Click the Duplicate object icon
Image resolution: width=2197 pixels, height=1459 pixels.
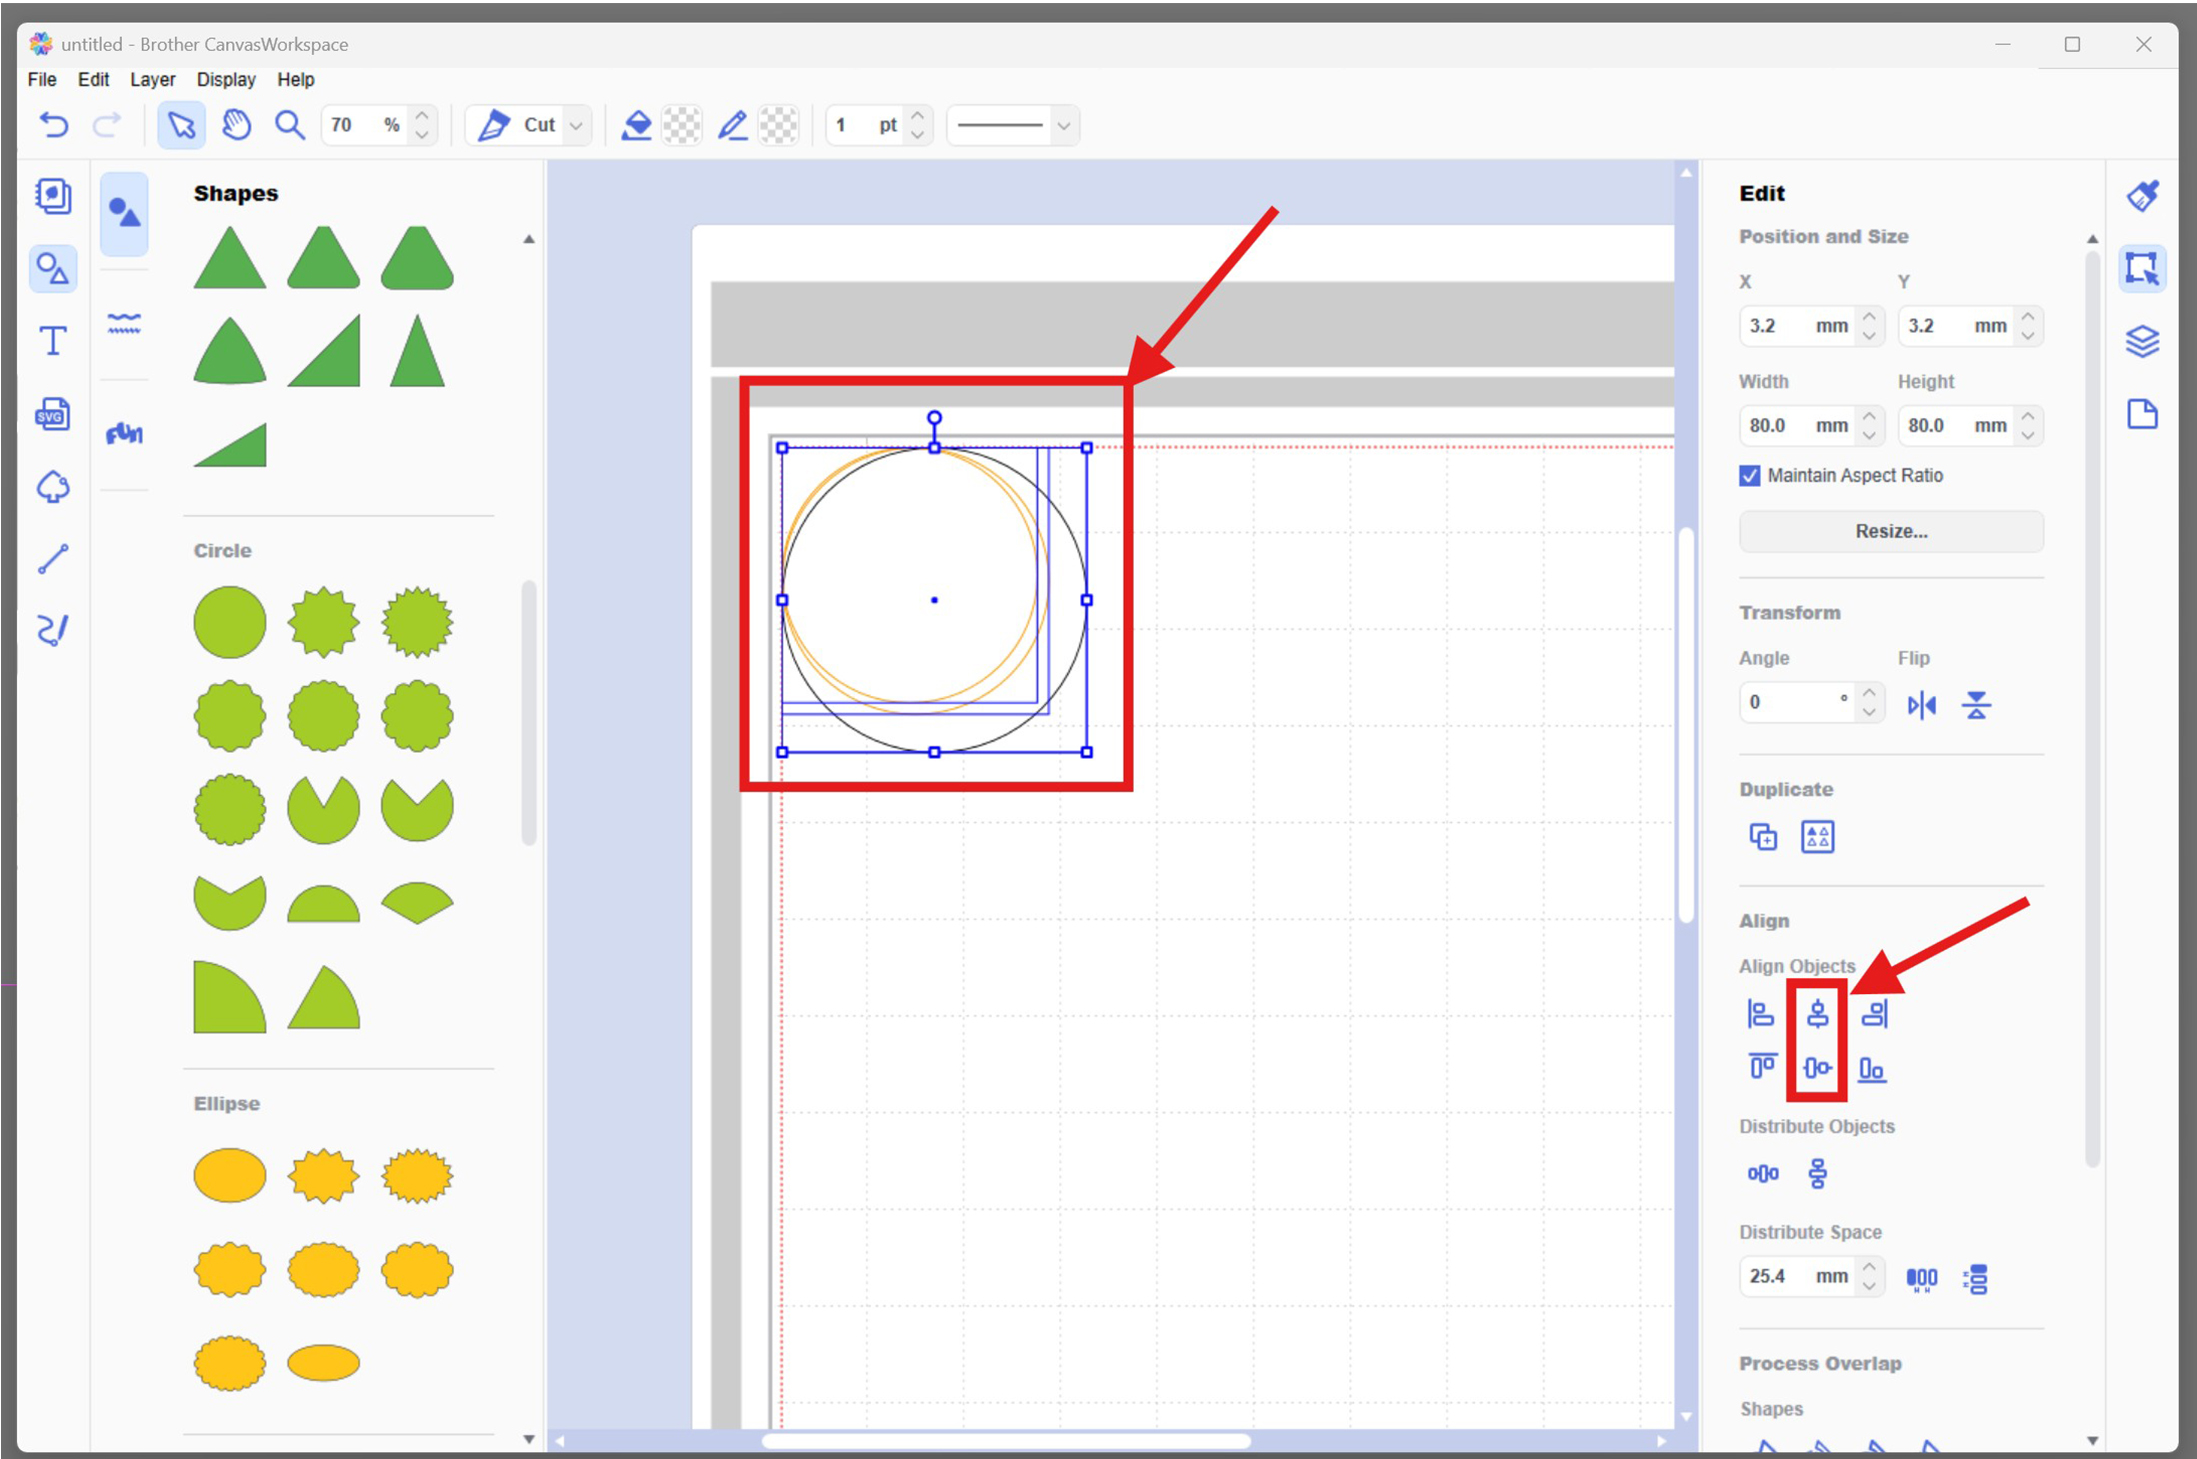tap(1763, 836)
